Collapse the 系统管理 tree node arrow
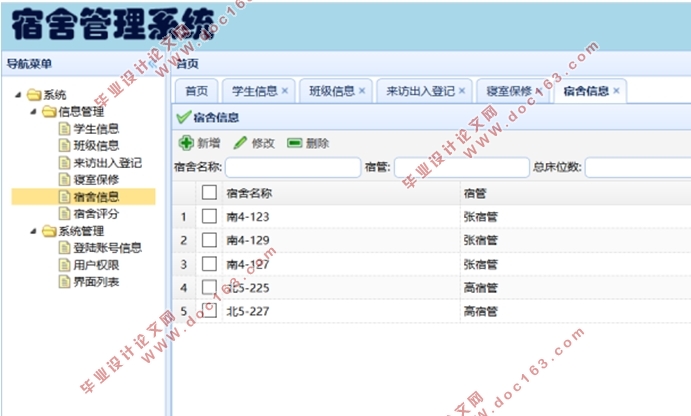Image resolution: width=691 pixels, height=416 pixels. (x=33, y=231)
